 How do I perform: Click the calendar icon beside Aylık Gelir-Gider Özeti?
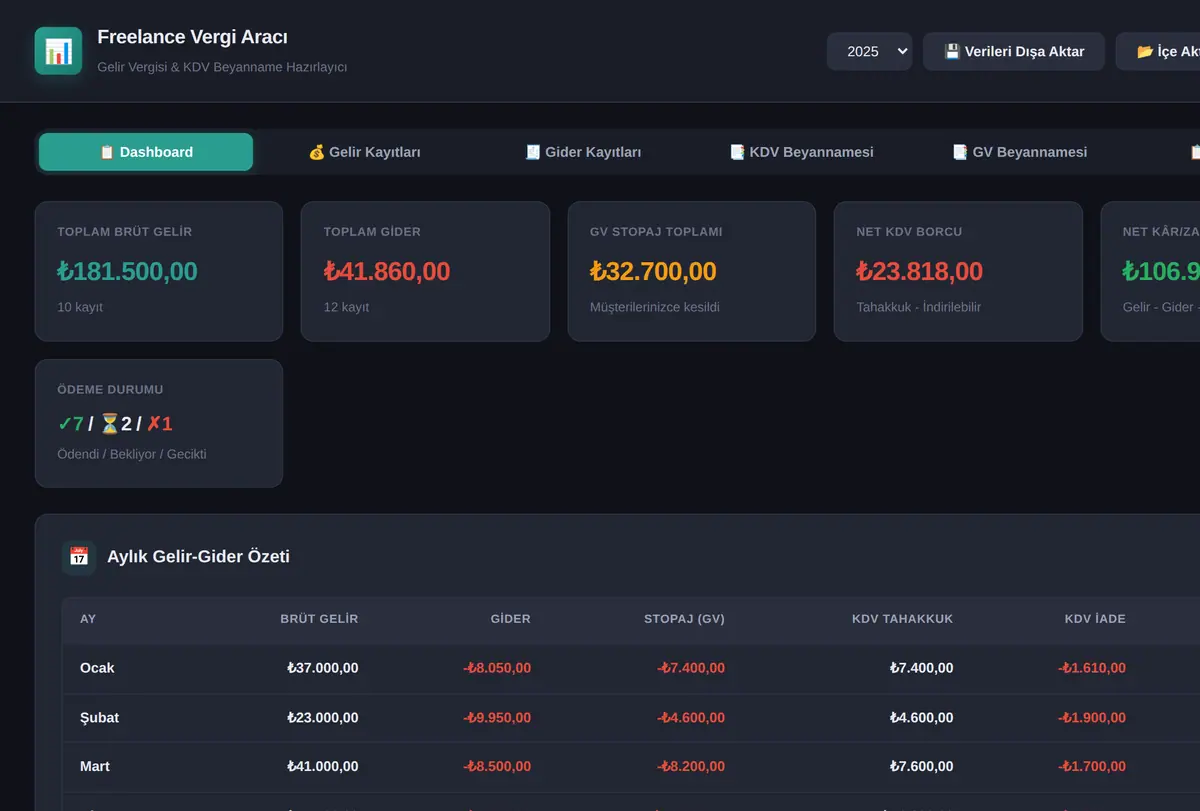coord(79,557)
